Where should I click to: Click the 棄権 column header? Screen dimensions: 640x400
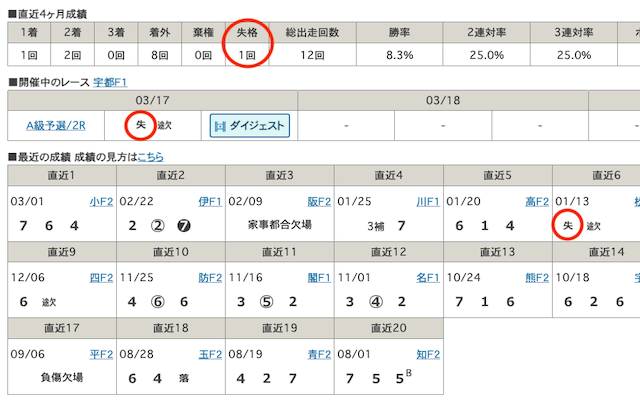click(203, 32)
